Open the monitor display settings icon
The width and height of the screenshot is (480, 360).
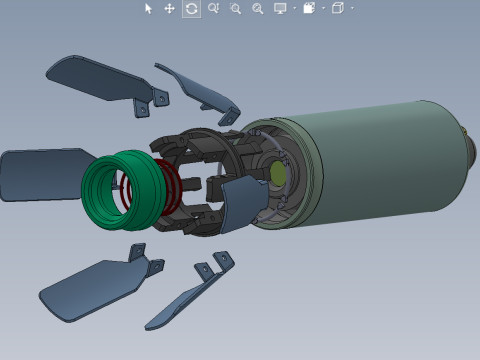tap(280, 8)
